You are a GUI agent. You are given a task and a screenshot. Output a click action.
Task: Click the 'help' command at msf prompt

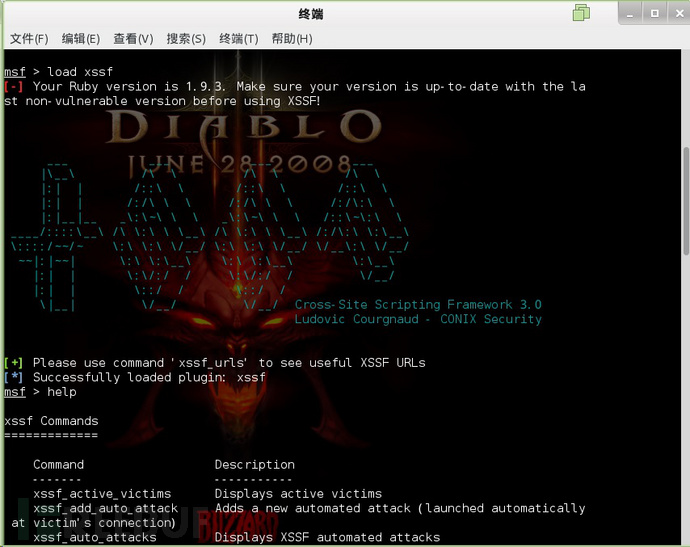[62, 392]
